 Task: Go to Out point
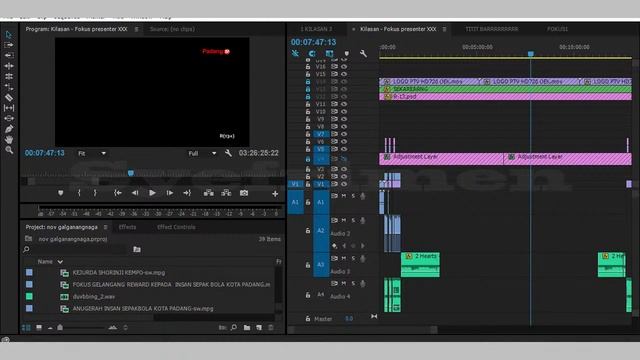click(x=187, y=193)
